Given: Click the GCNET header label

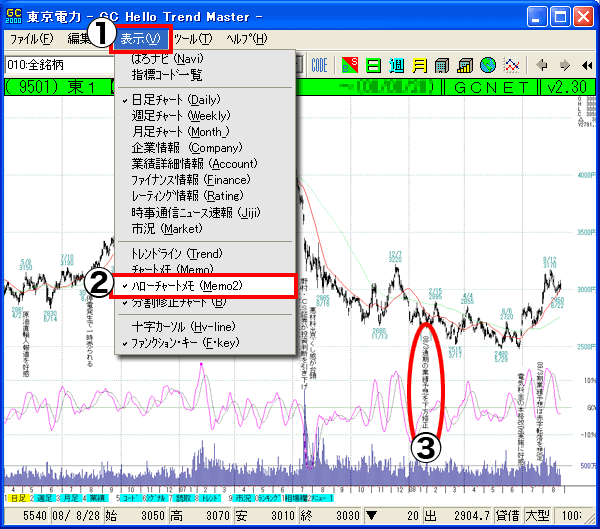Looking at the screenshot, I should tap(491, 87).
